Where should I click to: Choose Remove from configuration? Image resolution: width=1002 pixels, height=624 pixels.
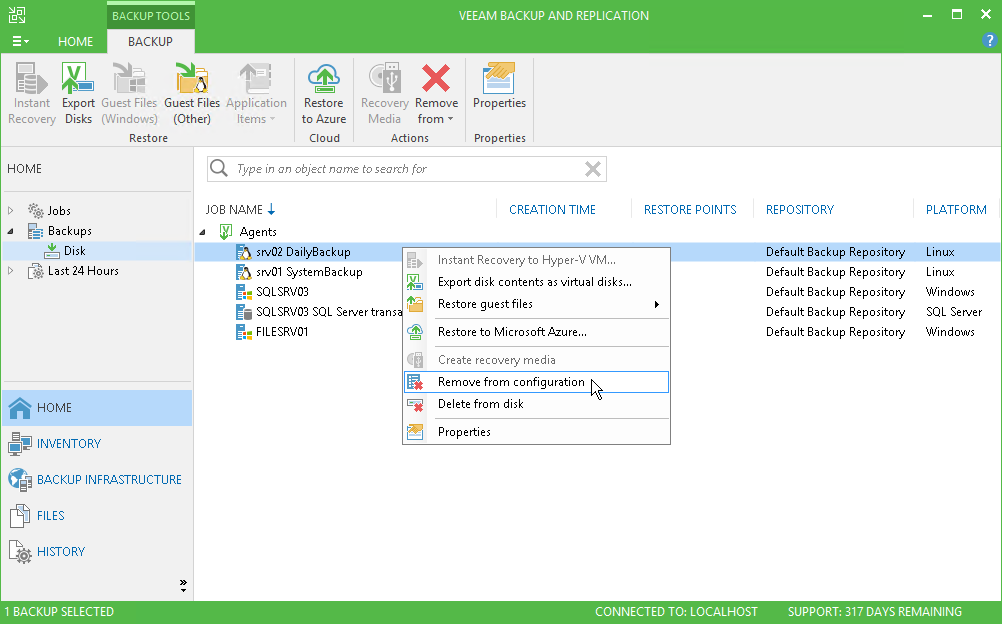point(536,382)
